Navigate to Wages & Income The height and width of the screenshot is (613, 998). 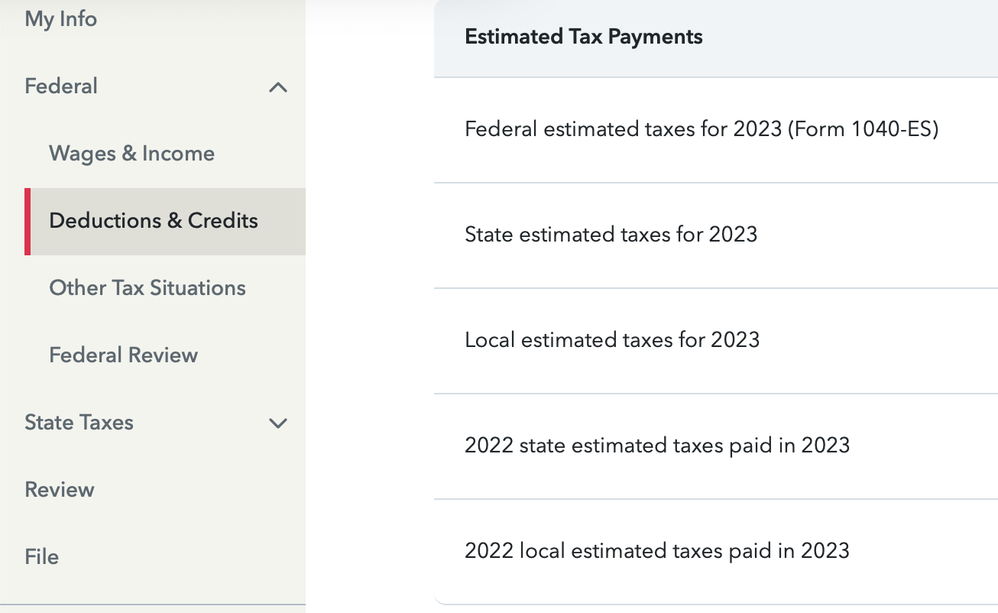[131, 153]
